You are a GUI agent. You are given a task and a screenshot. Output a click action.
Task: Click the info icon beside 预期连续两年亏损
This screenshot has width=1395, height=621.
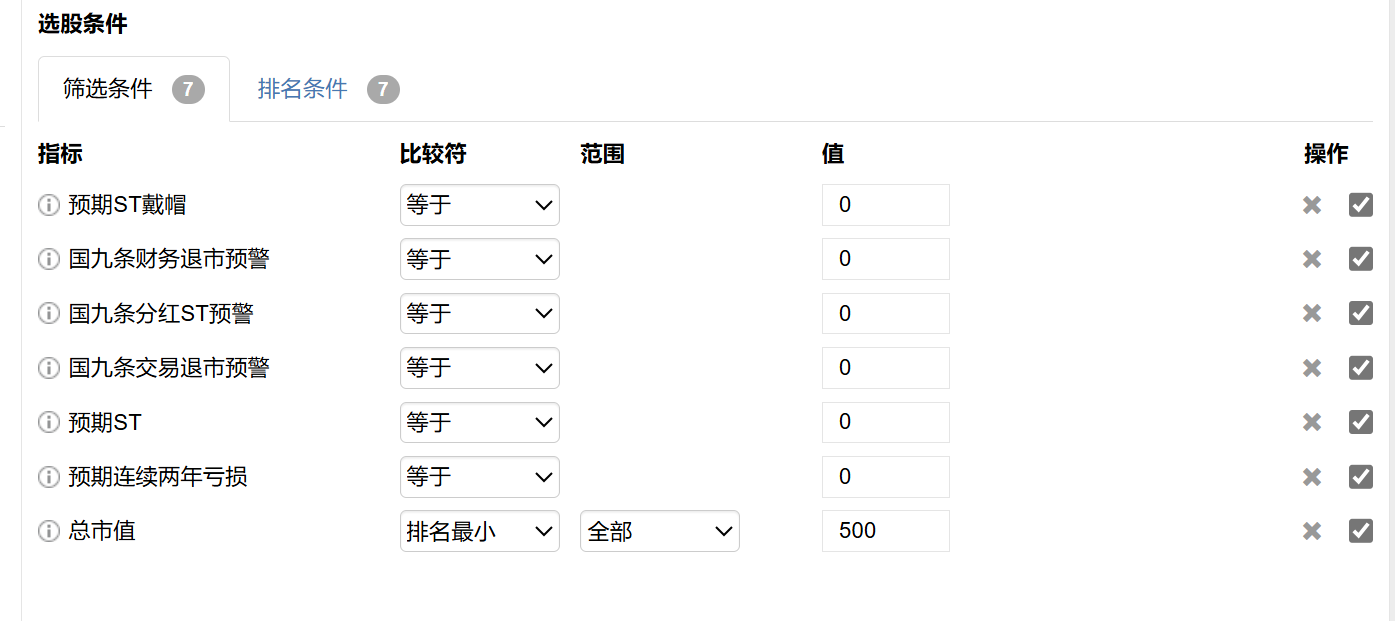pyautogui.click(x=48, y=477)
